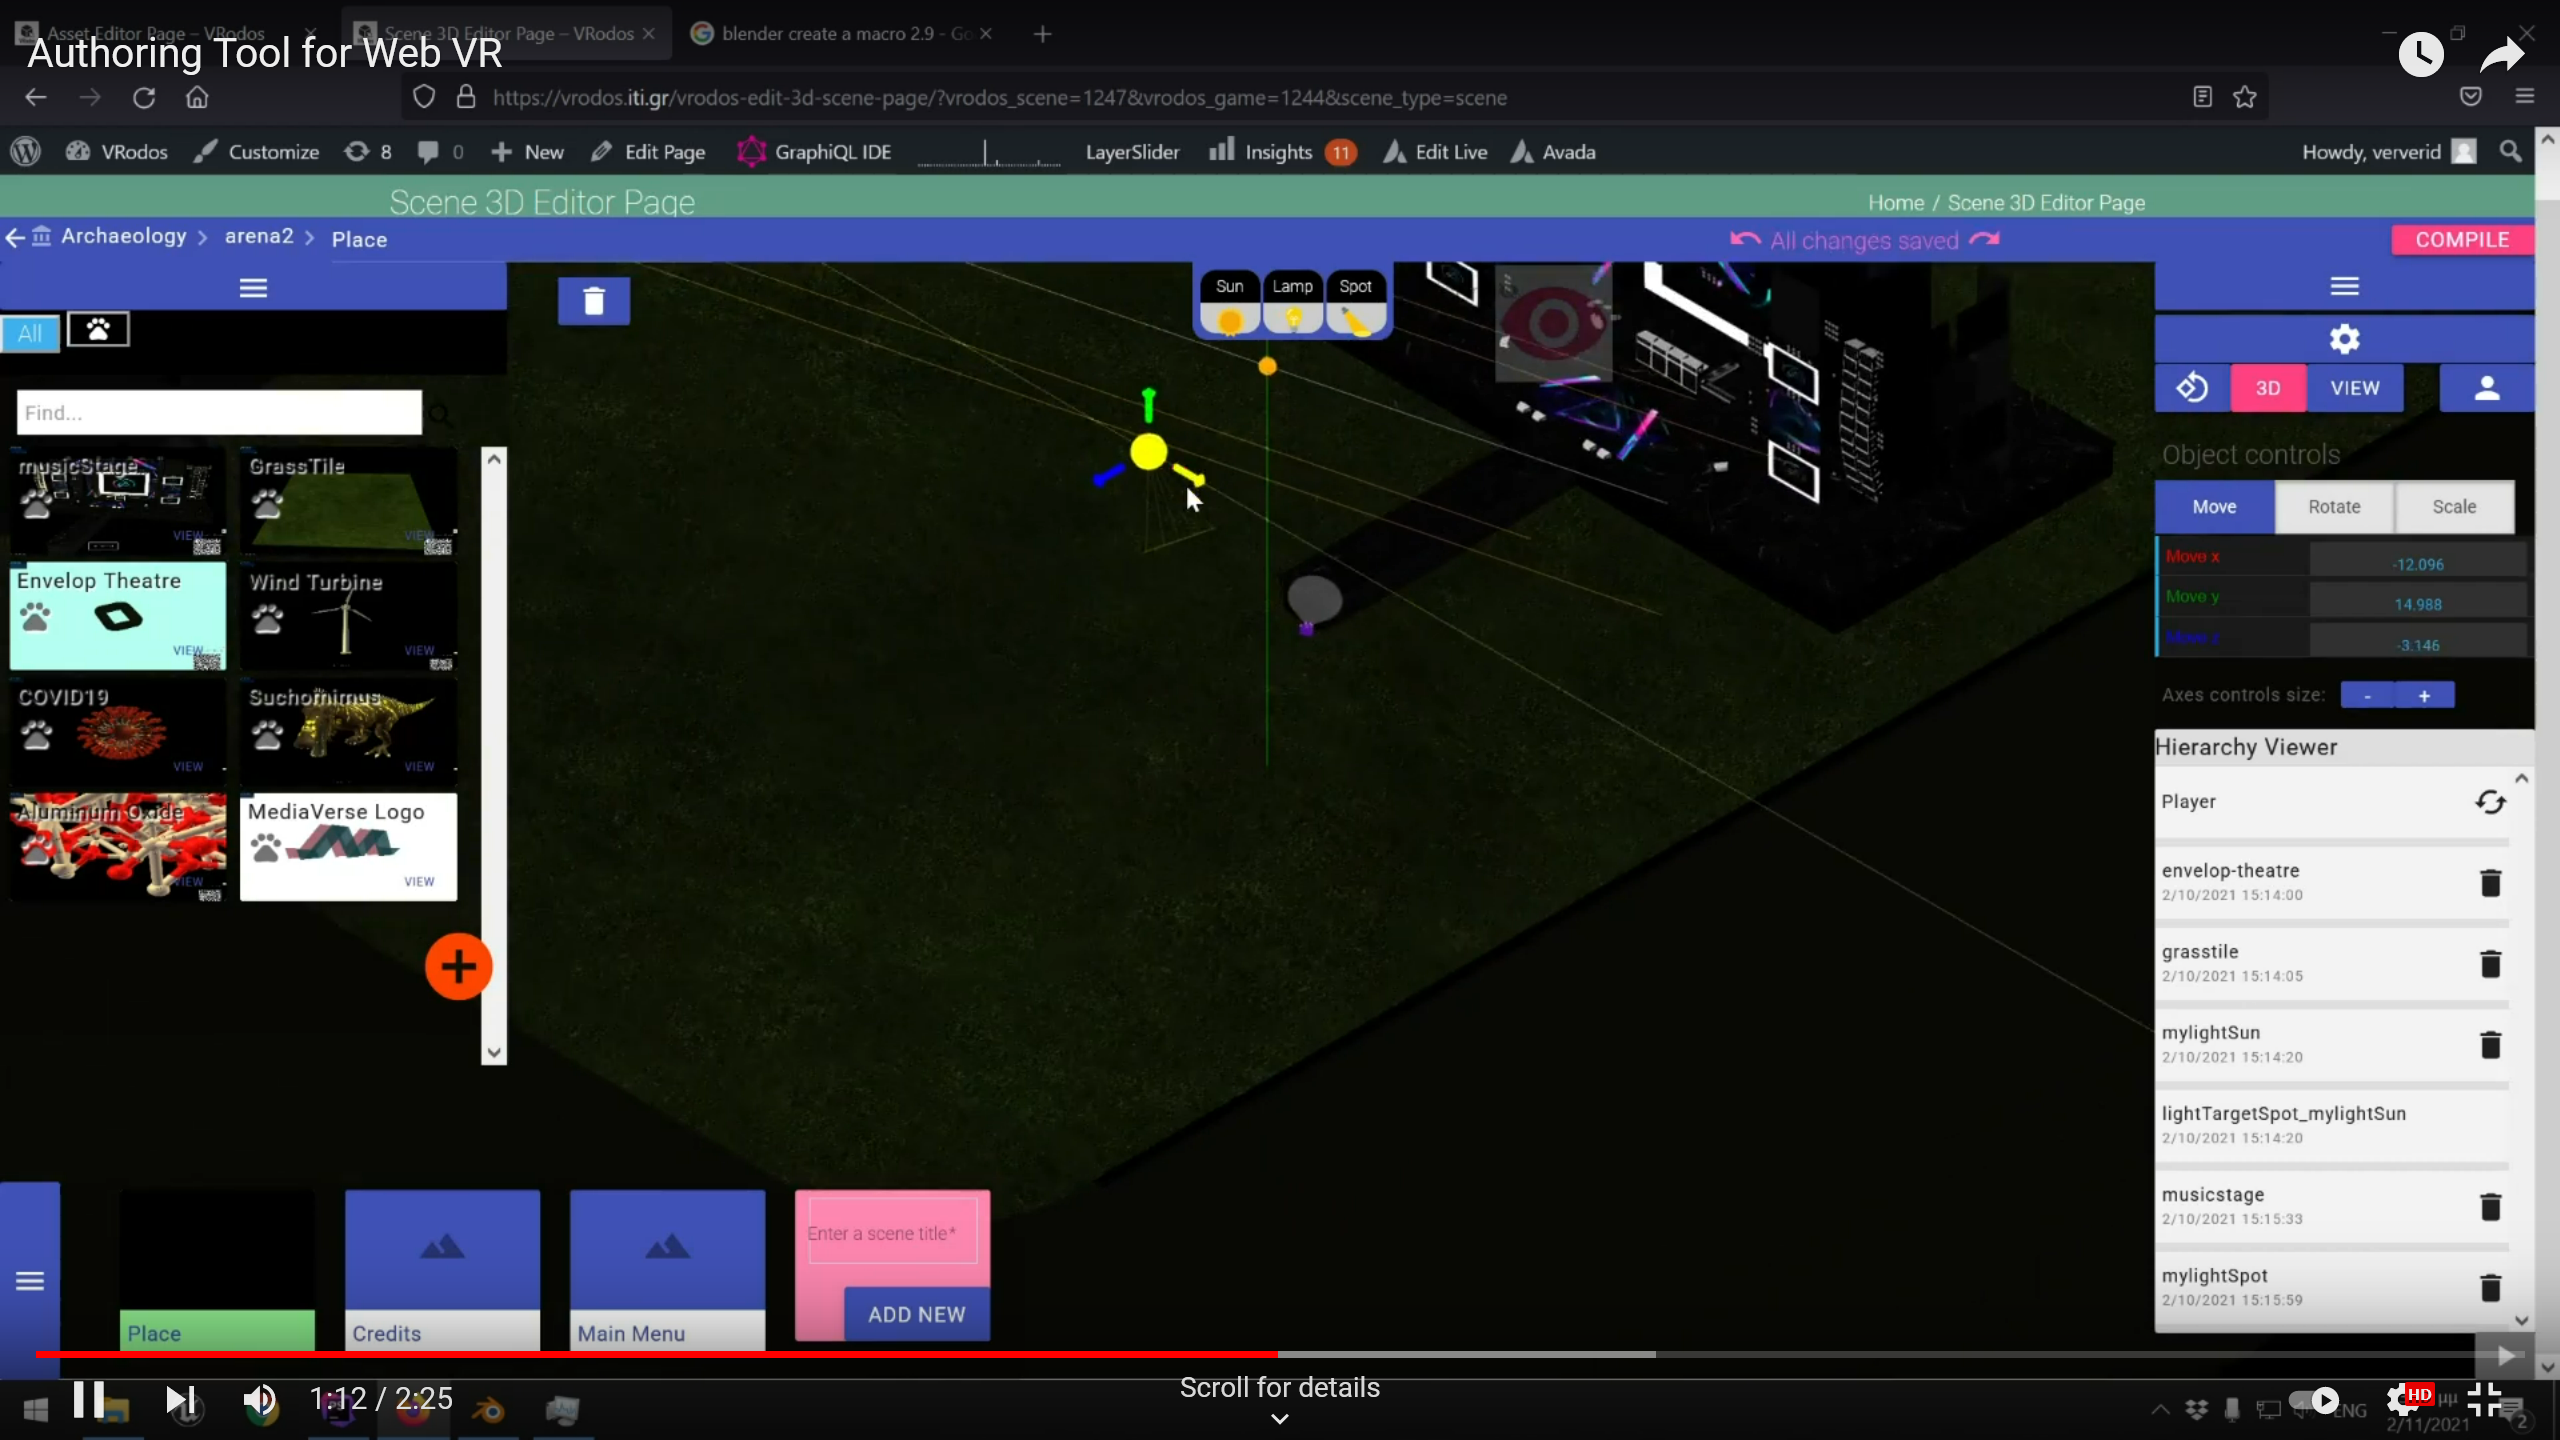Open Insights from the admin toolbar
The width and height of the screenshot is (2560, 1440).
[x=1281, y=152]
